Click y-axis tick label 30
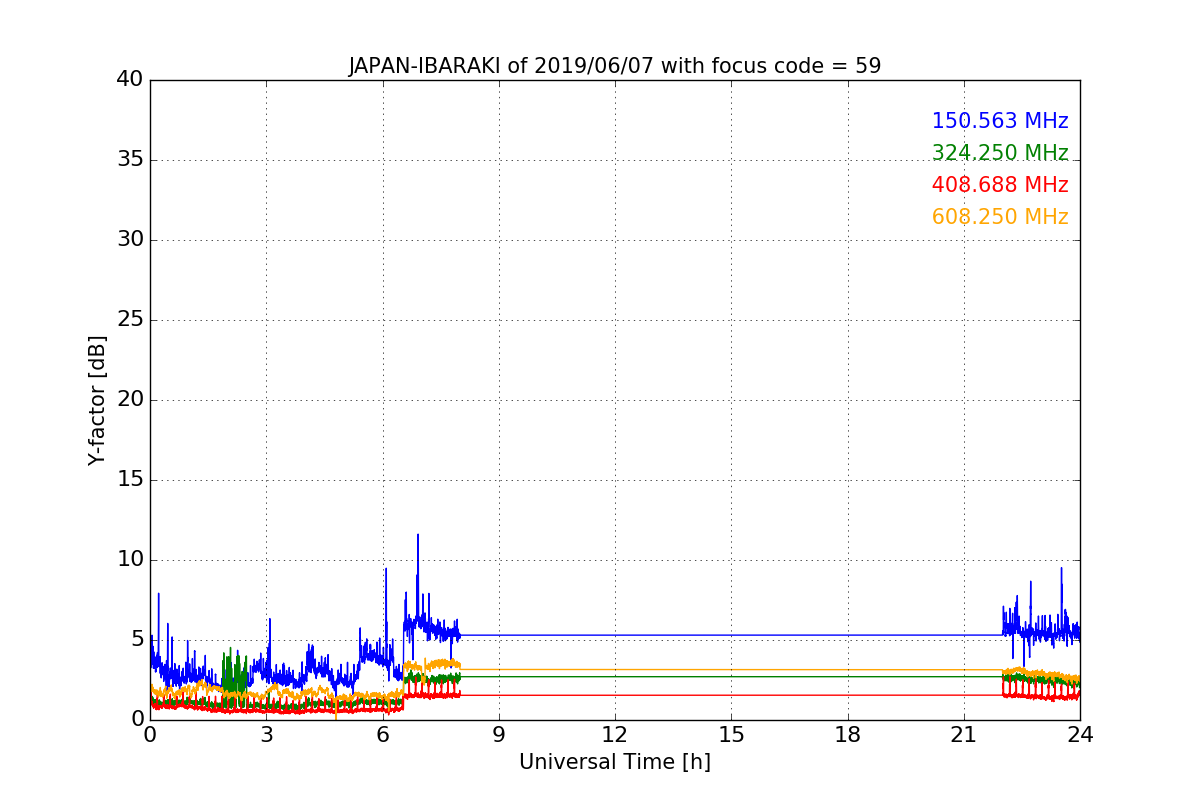Screen dimensions: 1200x800 [129, 239]
